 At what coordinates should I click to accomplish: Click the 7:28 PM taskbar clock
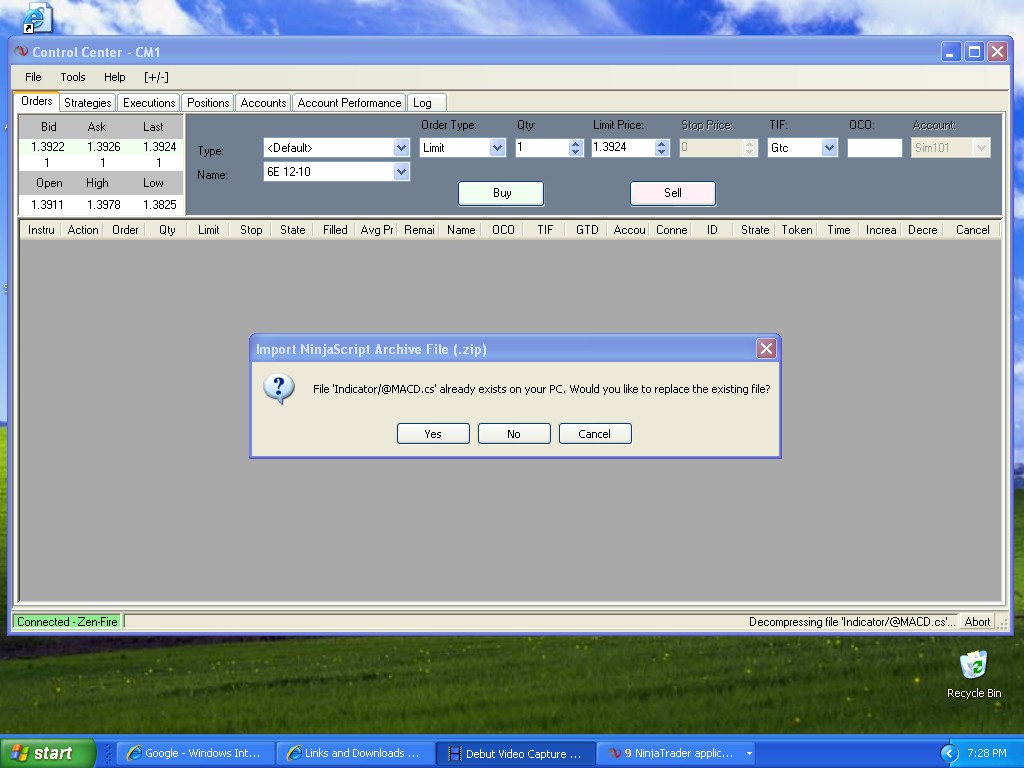987,753
